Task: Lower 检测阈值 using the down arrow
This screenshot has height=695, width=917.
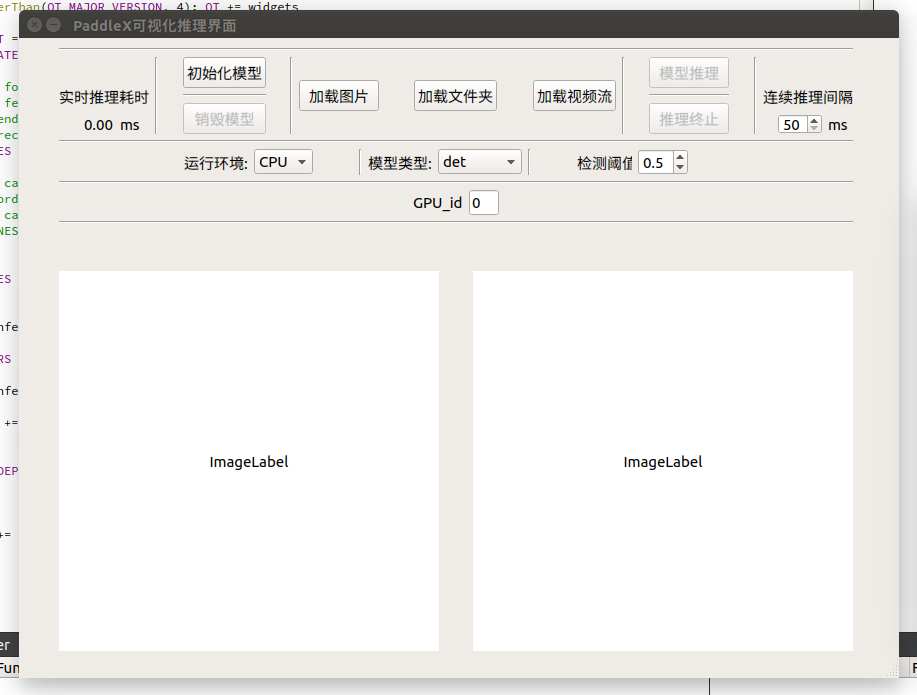Action: (x=680, y=167)
